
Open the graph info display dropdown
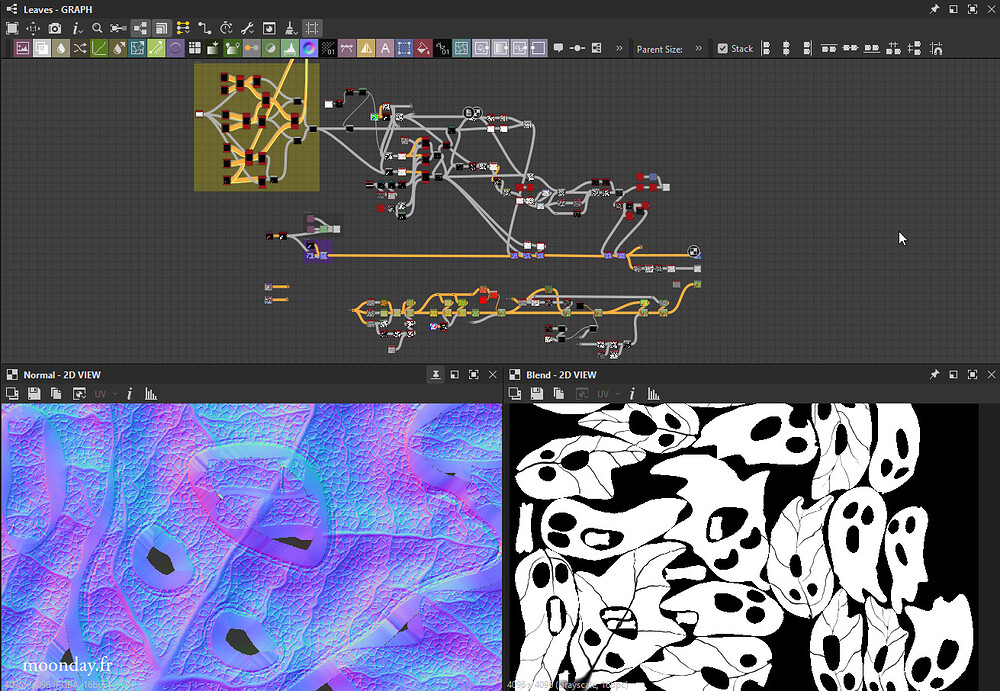(77, 28)
